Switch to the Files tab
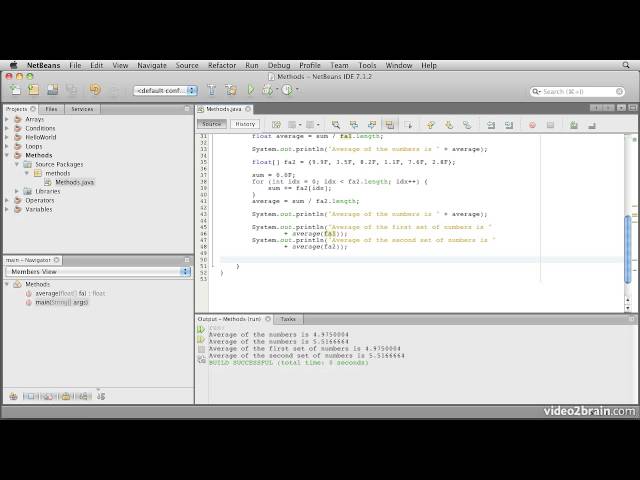This screenshot has height=480, width=640. tap(51, 109)
